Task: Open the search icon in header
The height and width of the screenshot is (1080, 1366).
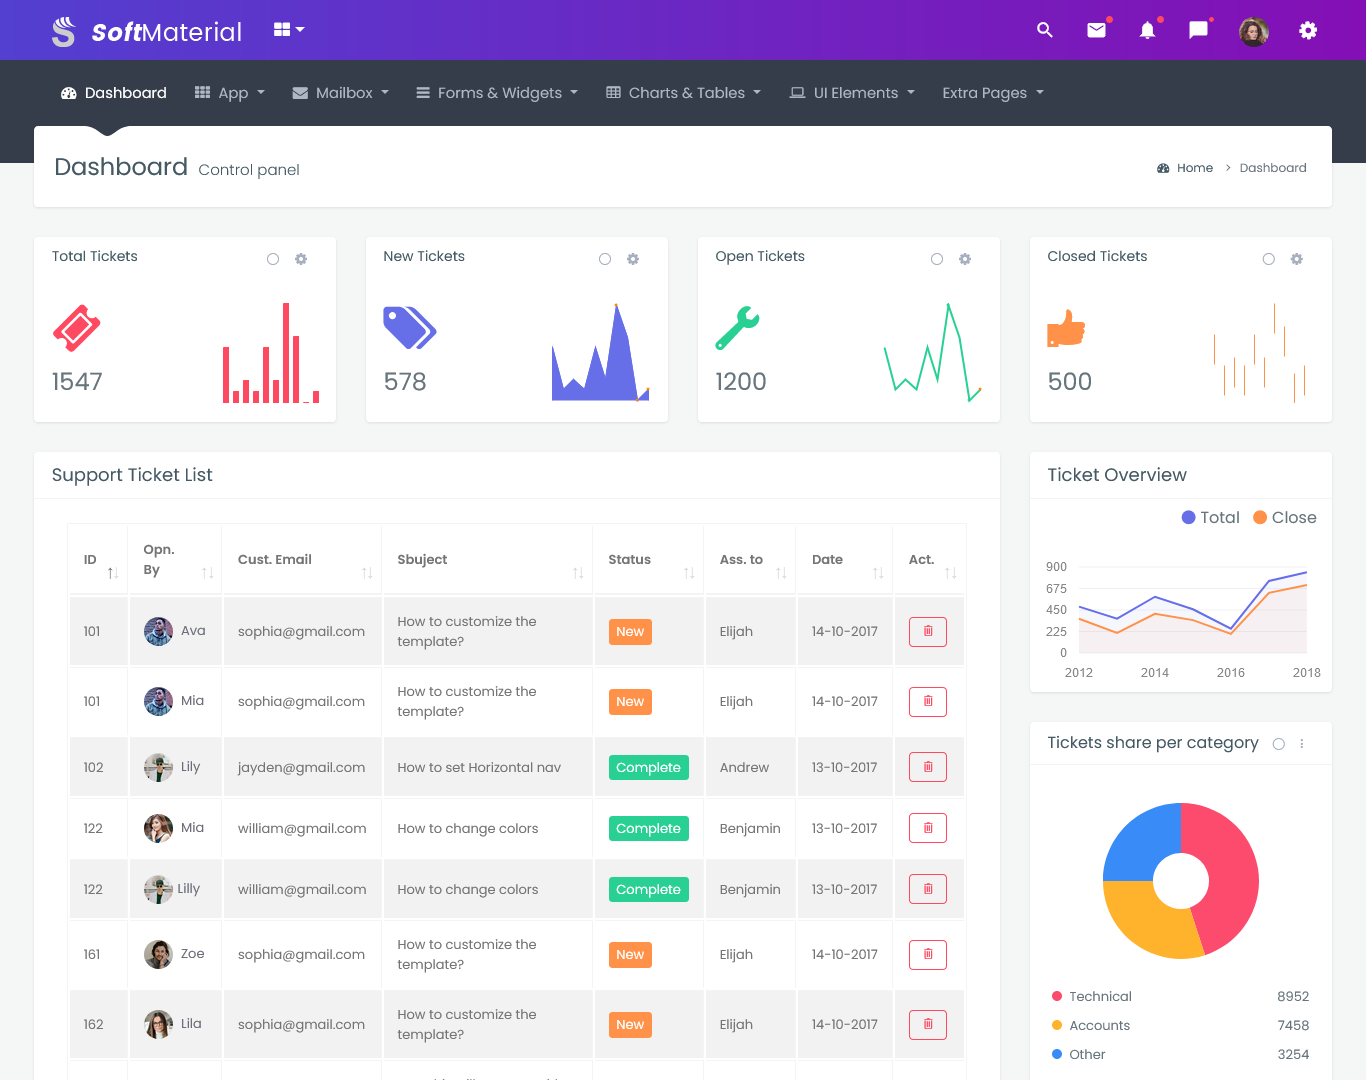Action: 1045,30
